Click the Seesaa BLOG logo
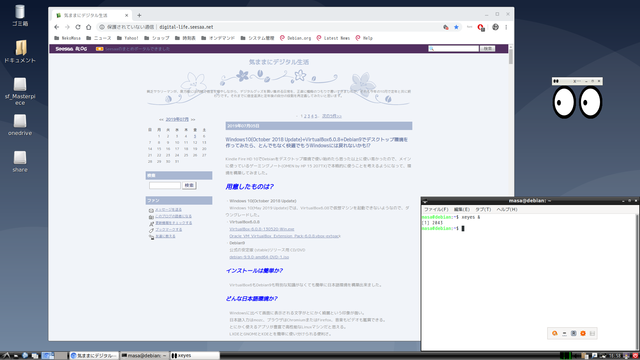Image resolution: width=640 pixels, height=360 pixels. (71, 49)
